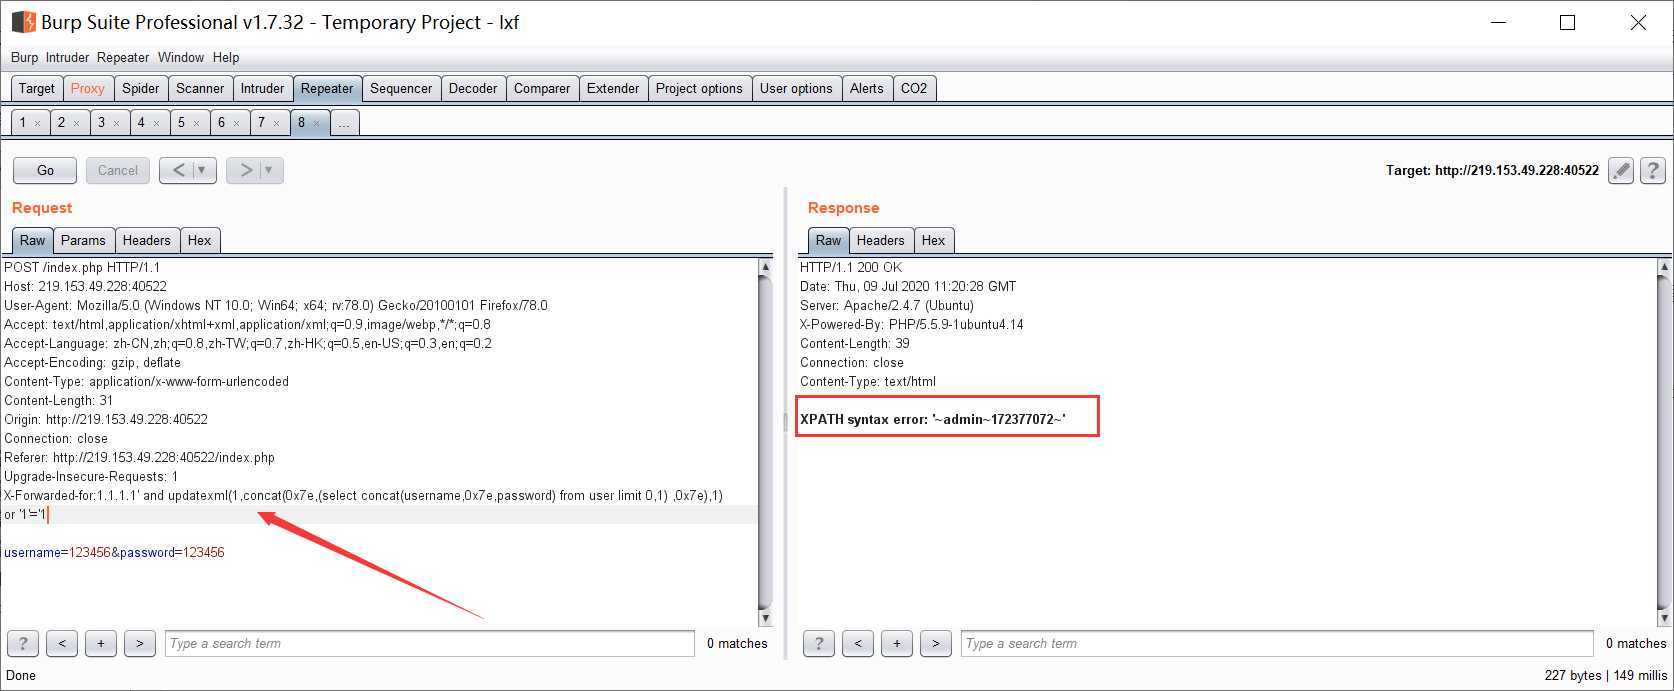Go back to previous request in history
The width and height of the screenshot is (1674, 691).
click(x=178, y=170)
